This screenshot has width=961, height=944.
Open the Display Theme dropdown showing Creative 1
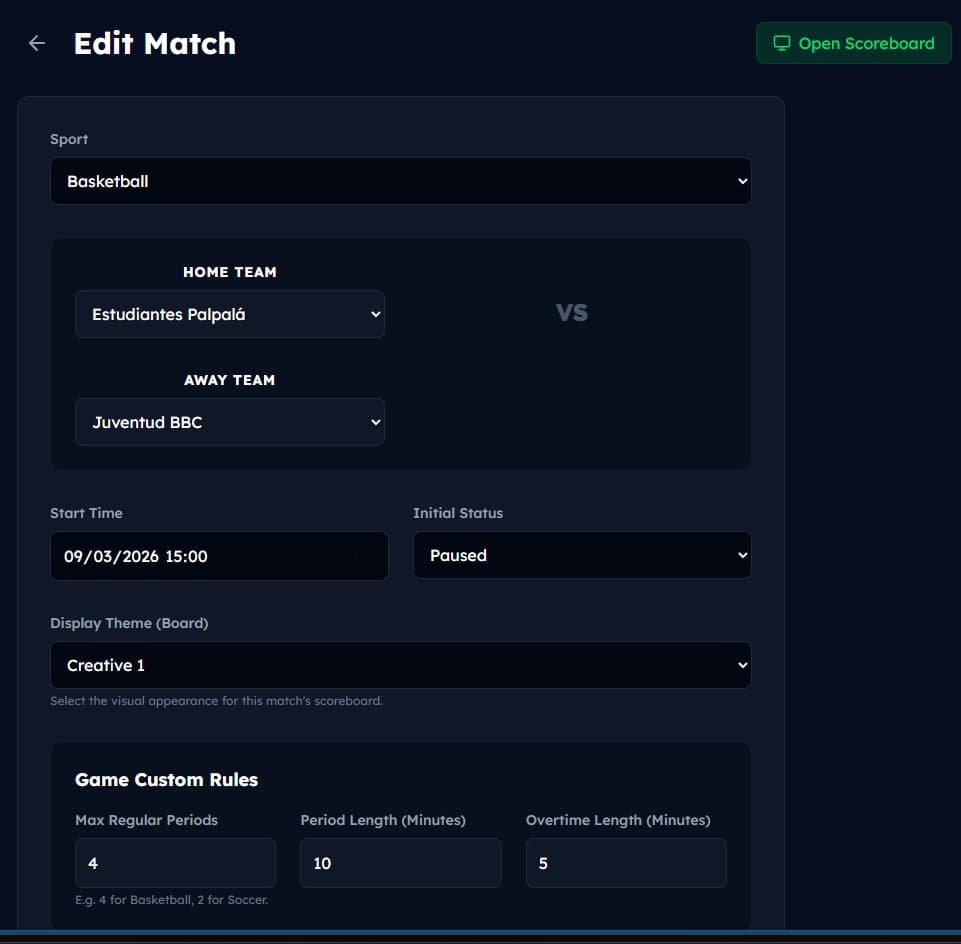click(x=400, y=665)
